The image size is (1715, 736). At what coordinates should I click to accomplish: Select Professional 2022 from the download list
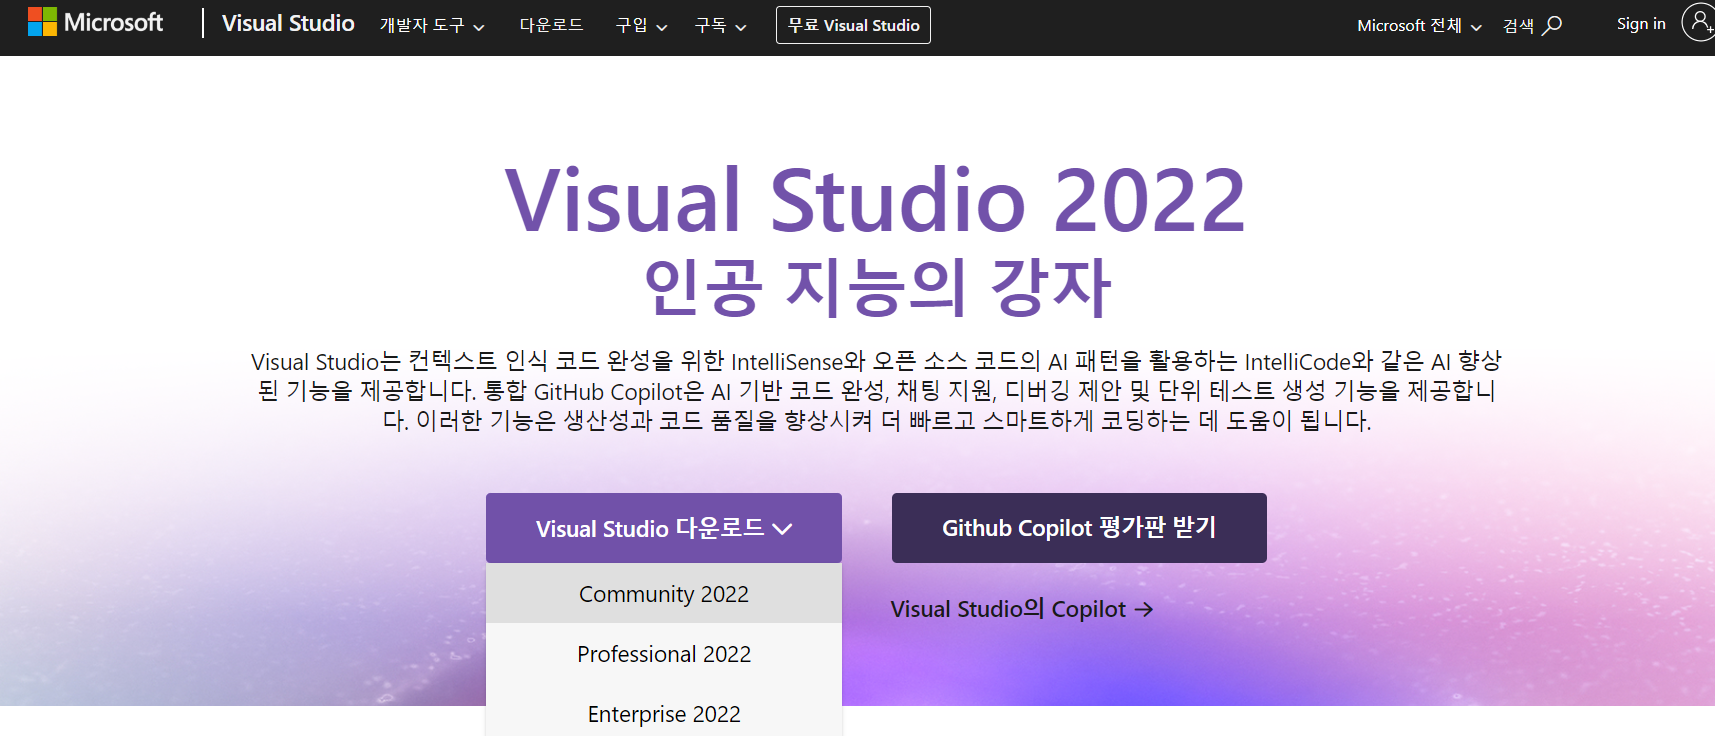(664, 654)
